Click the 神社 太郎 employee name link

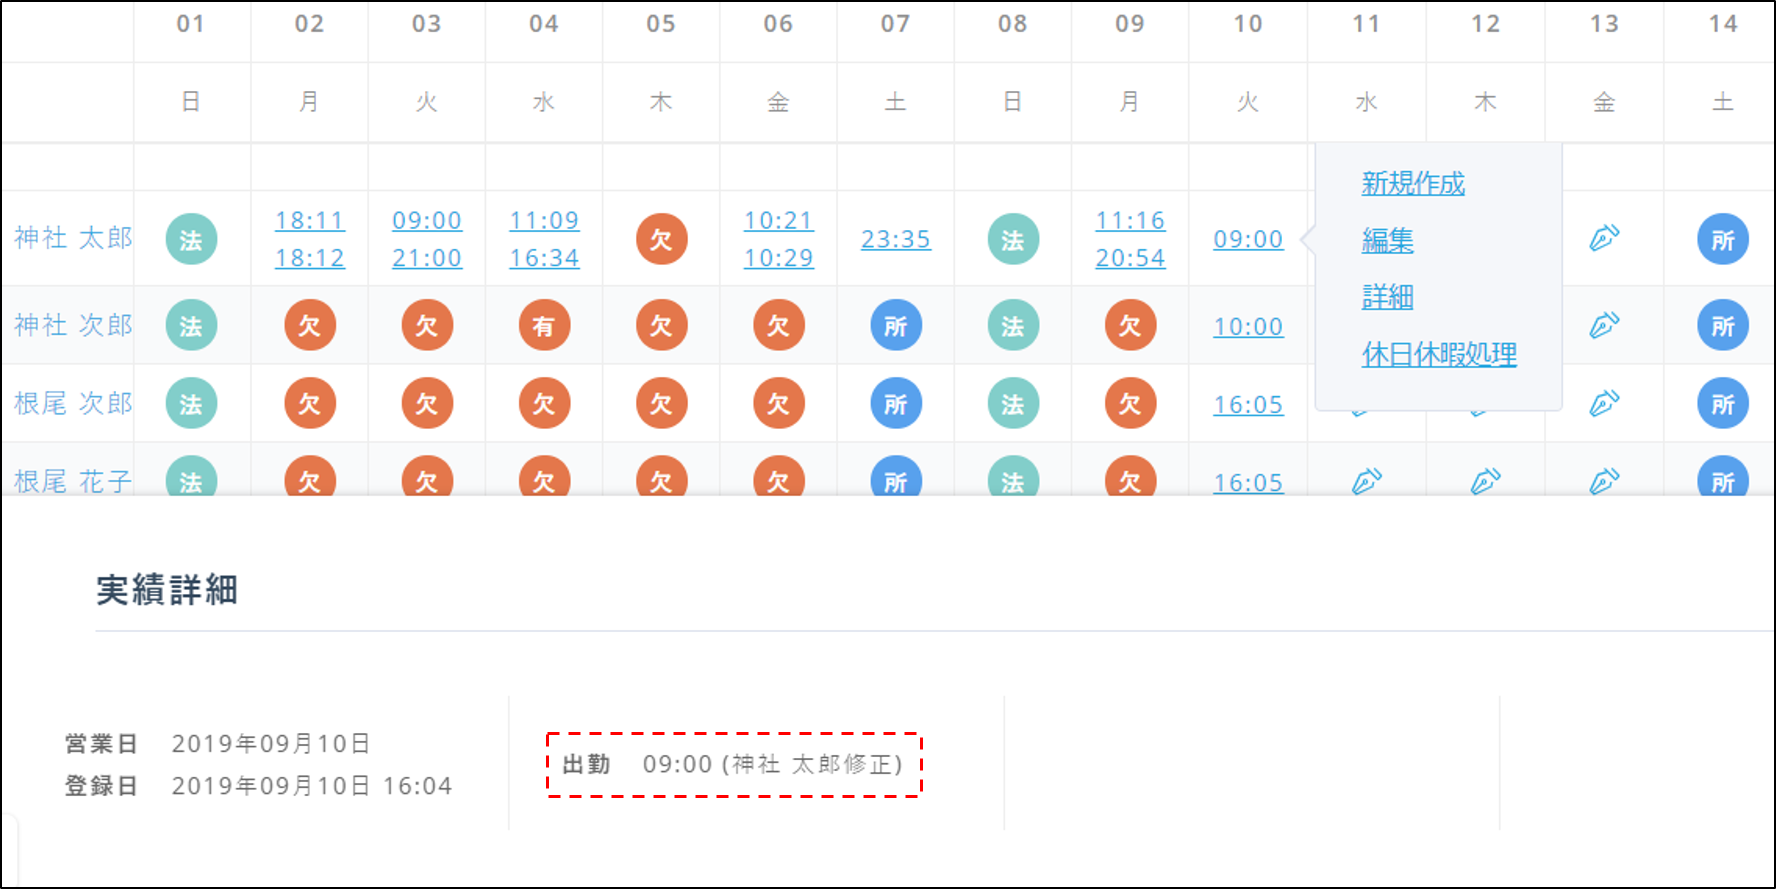pyautogui.click(x=73, y=238)
